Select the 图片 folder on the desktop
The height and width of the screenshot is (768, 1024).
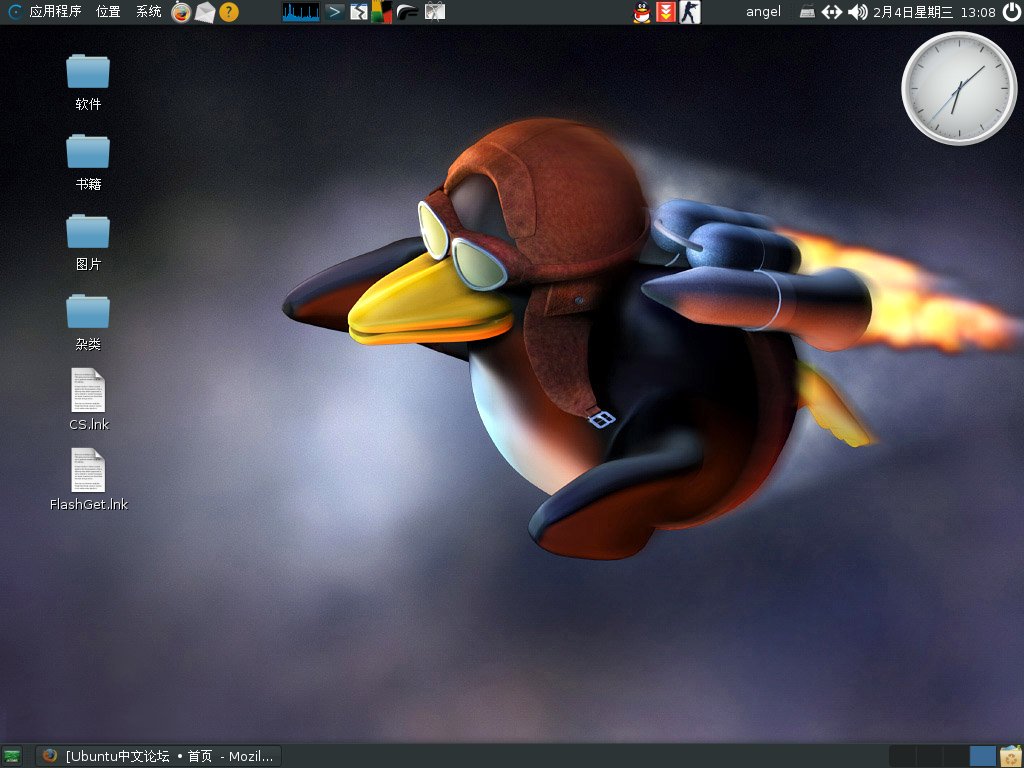pos(88,242)
